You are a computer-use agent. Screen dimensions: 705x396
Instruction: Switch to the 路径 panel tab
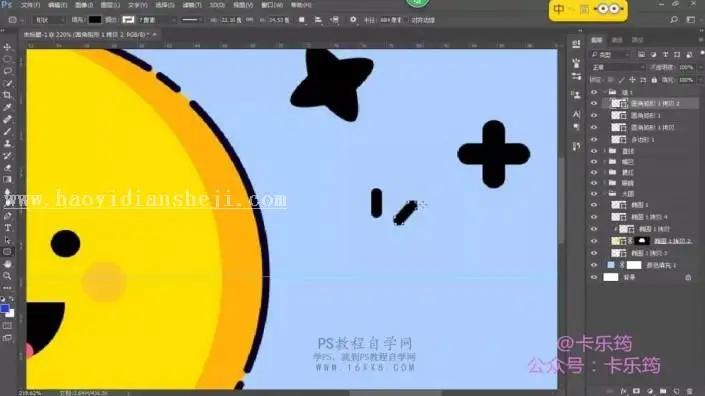pos(638,40)
